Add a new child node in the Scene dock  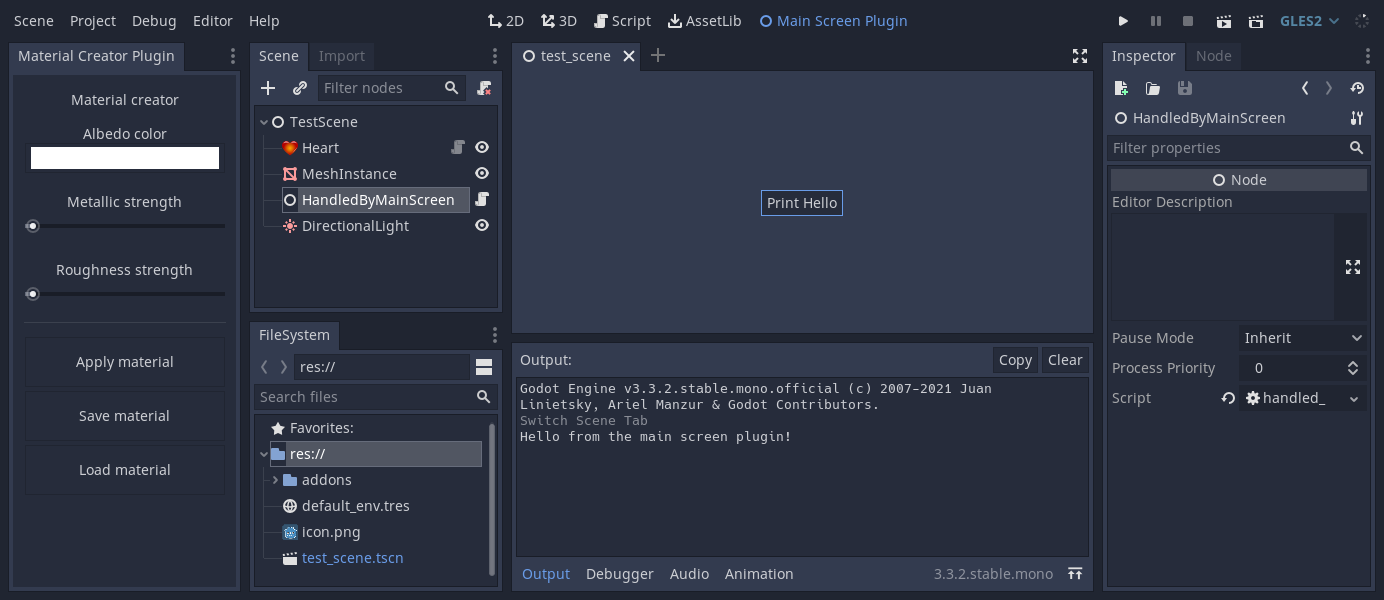(268, 88)
